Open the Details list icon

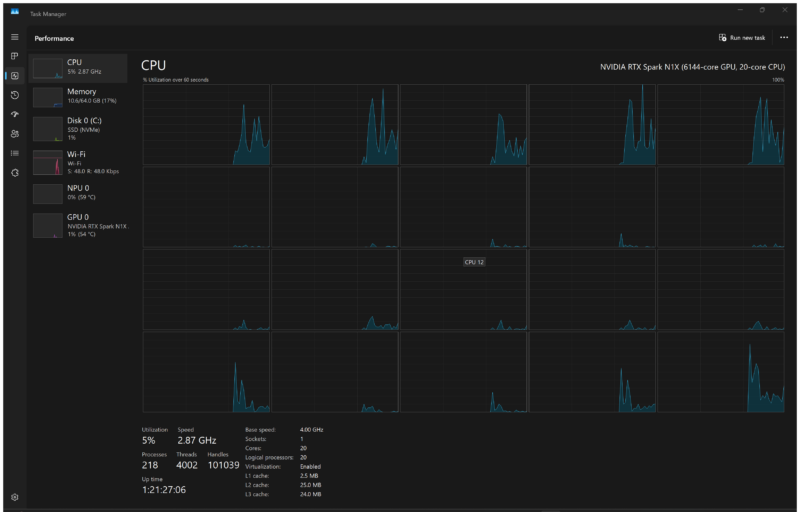[x=15, y=153]
